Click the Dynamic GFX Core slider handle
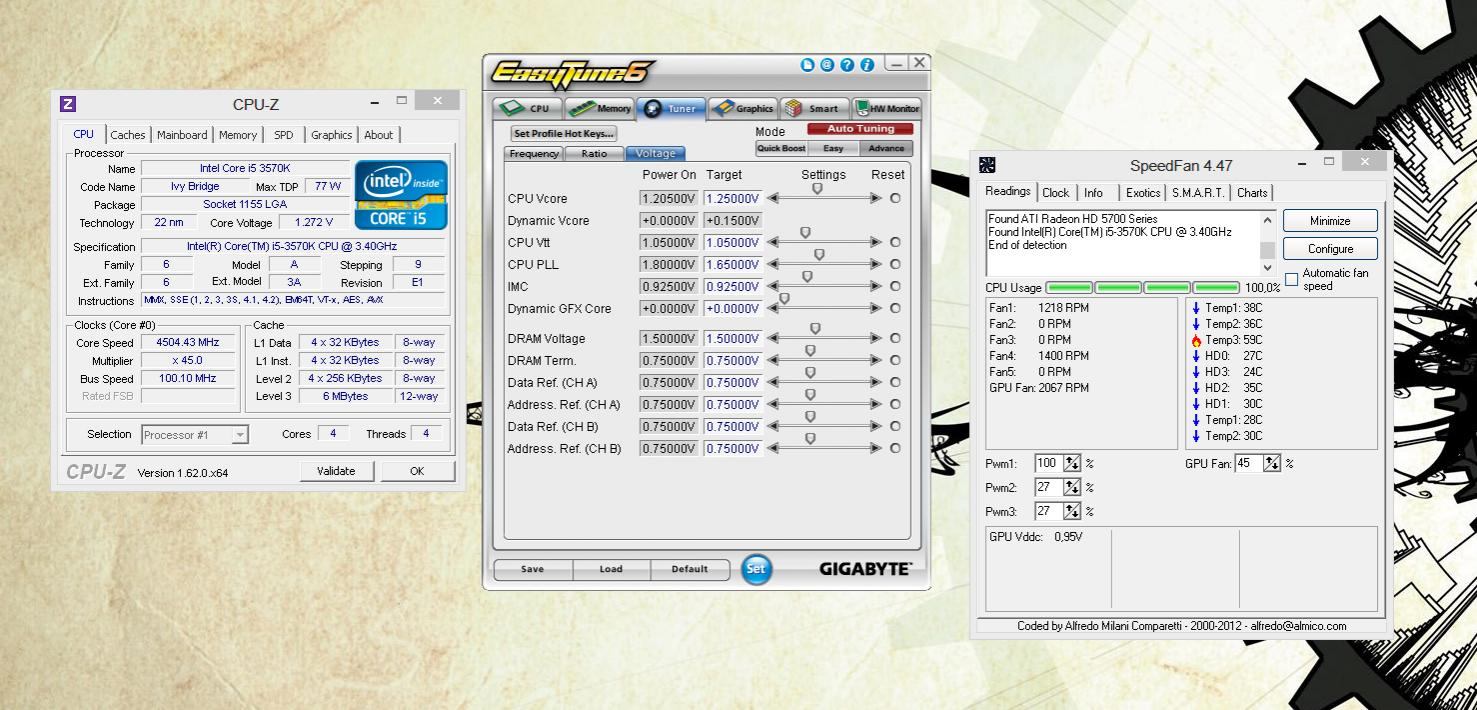1477x710 pixels. coord(784,298)
